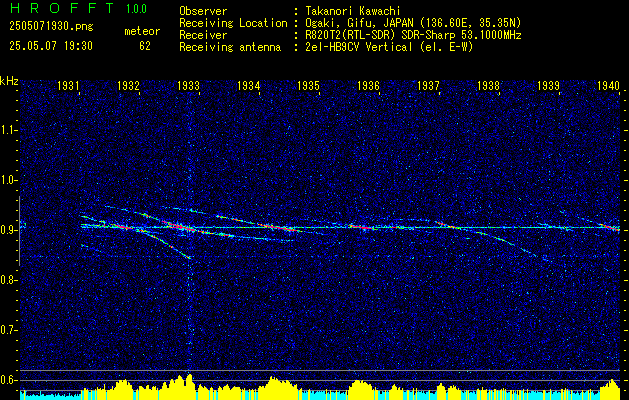629x400 pixels.
Task: Click the antenna text 2el-HB9CV Vertical
Action: tap(359, 47)
